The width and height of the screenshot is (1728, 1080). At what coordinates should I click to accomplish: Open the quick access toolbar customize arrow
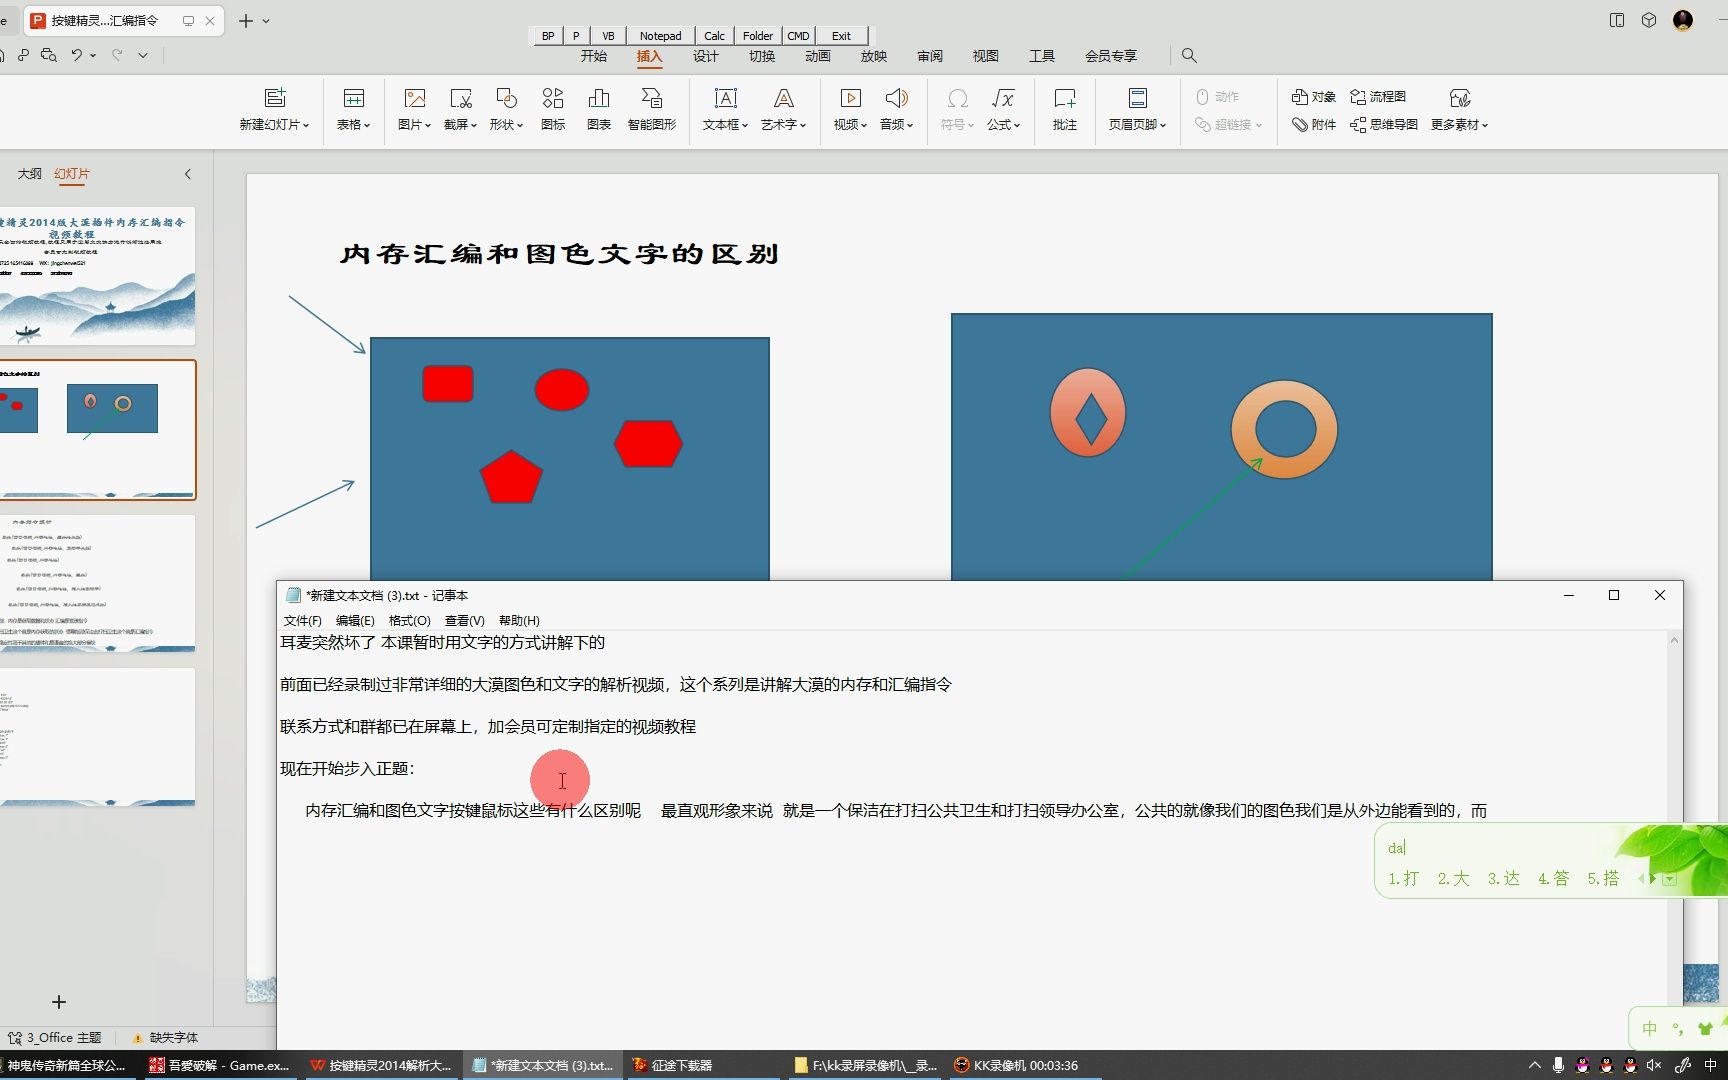(143, 56)
